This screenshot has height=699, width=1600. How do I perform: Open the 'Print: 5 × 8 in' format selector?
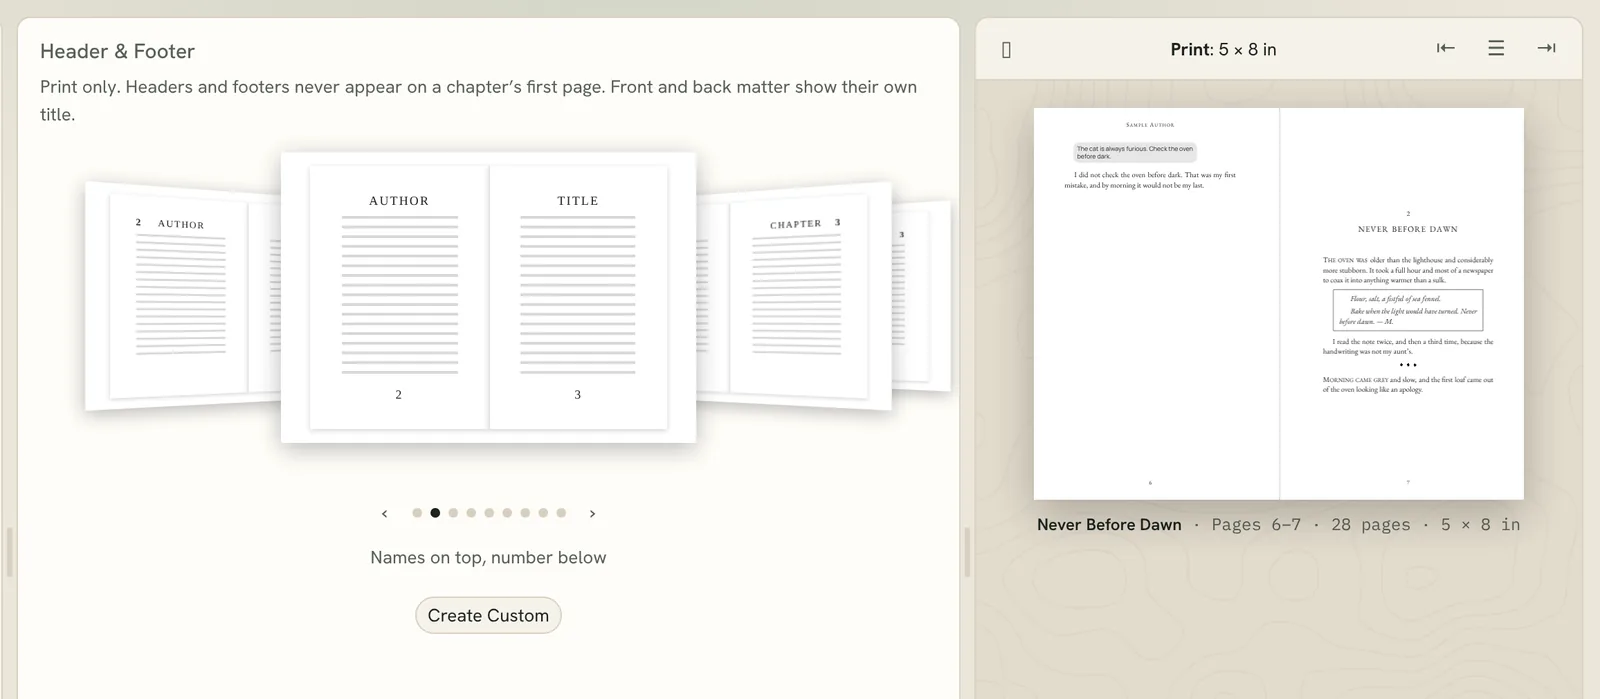1223,49
